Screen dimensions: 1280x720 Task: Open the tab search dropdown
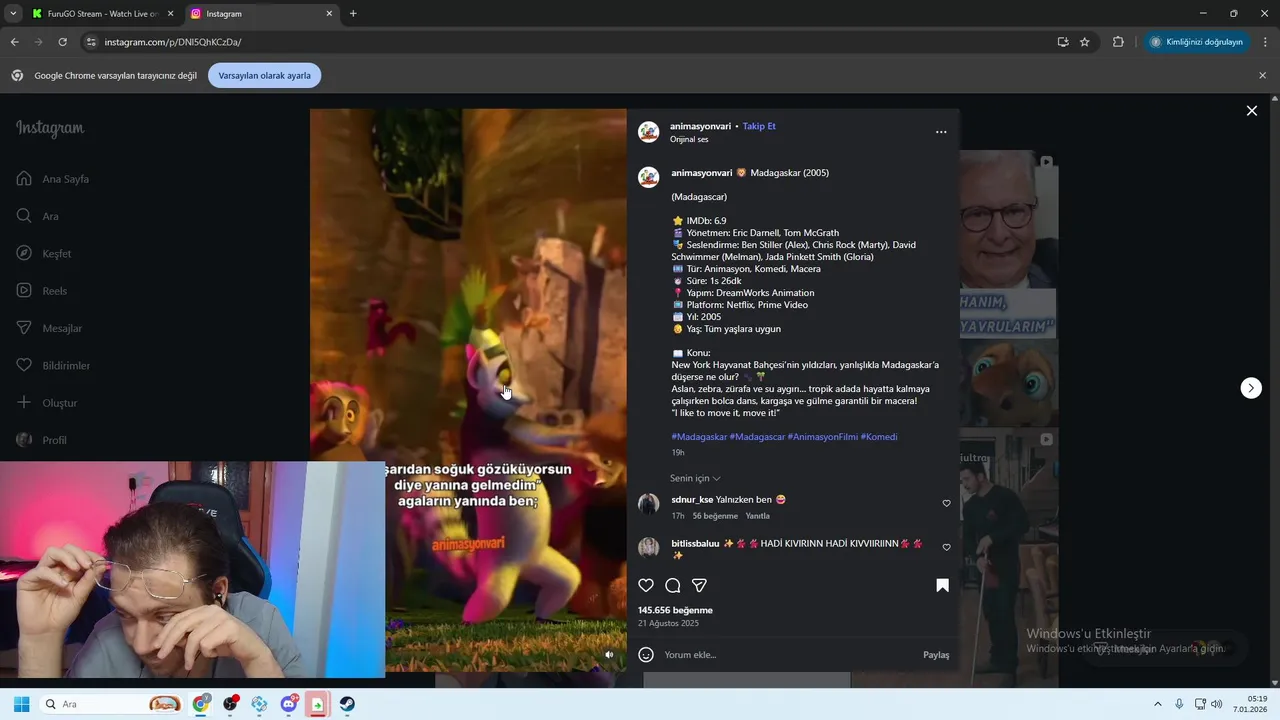tap(13, 14)
